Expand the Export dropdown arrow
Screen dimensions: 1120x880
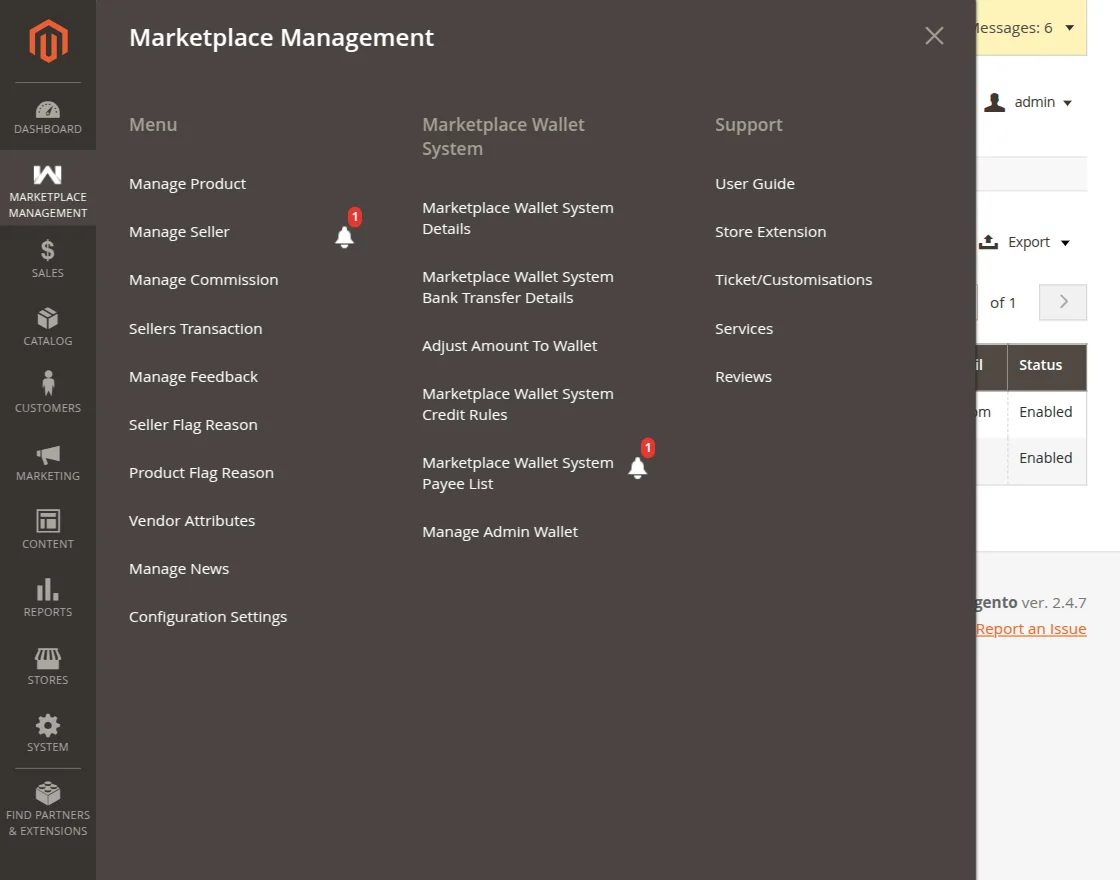(x=1066, y=243)
